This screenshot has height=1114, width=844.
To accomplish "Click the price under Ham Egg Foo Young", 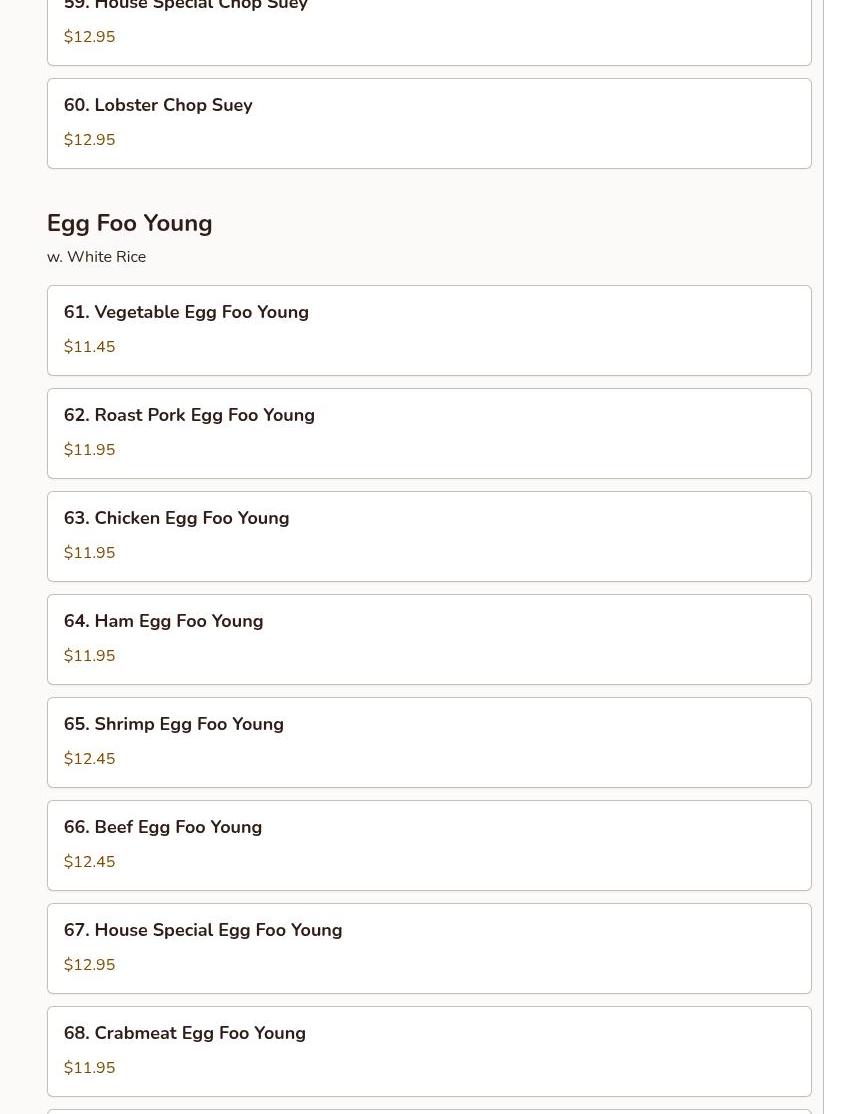I will point(89,656).
